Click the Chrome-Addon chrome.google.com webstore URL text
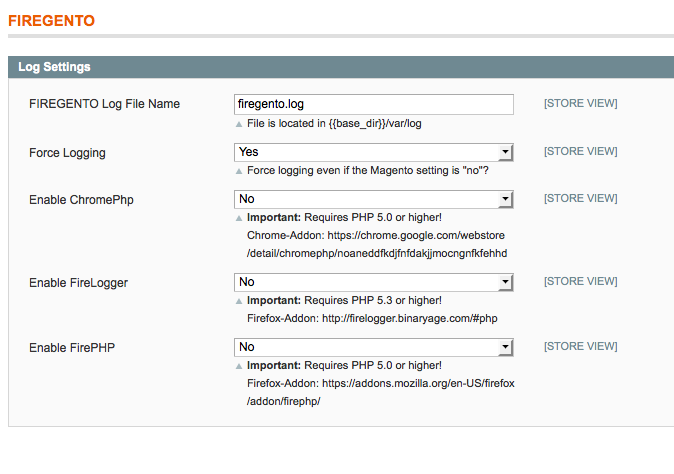The image size is (674, 474). tap(377, 245)
